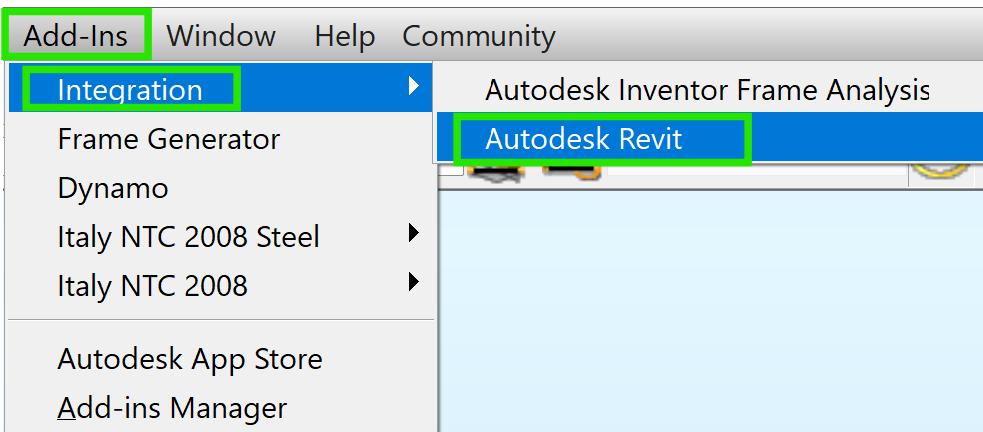The image size is (983, 432).
Task: Choose Frame Generator from Add-Ins menu
Action: point(221,139)
